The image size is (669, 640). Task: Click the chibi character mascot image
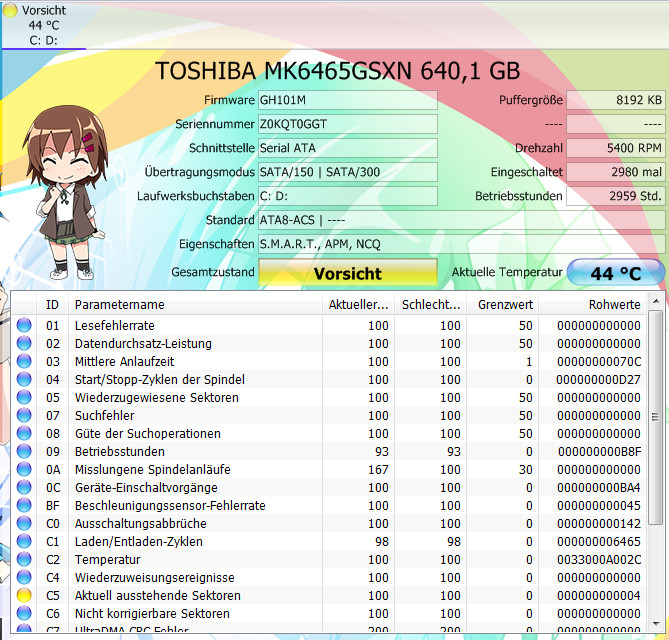pyautogui.click(x=65, y=193)
